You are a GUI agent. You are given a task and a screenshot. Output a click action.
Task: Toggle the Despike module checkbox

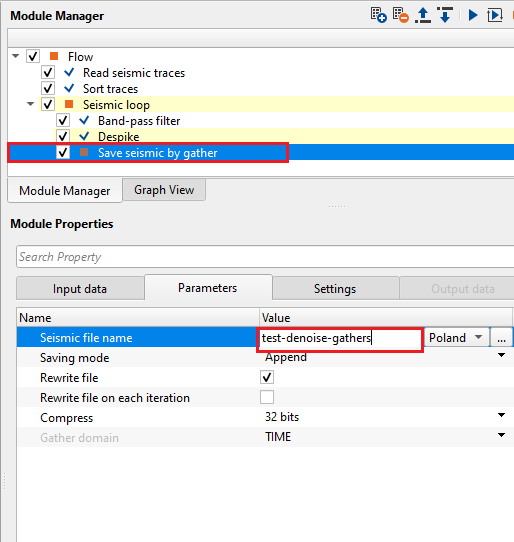pos(63,136)
